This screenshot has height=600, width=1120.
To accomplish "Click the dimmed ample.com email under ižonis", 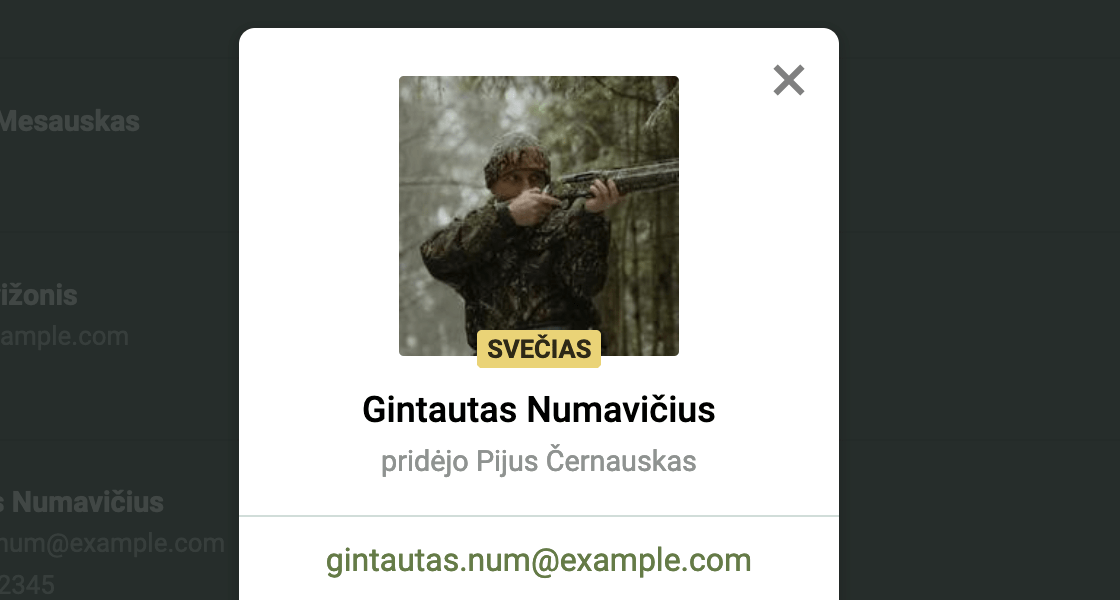I will pos(64,336).
